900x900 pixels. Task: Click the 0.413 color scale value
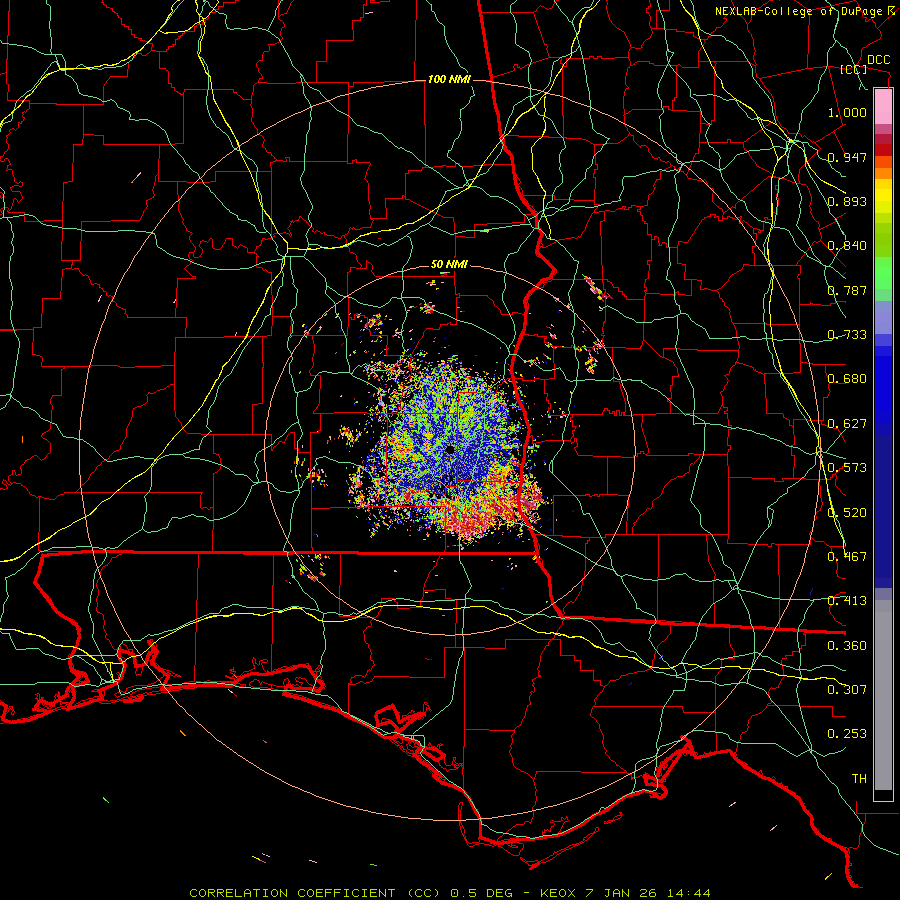click(x=847, y=601)
